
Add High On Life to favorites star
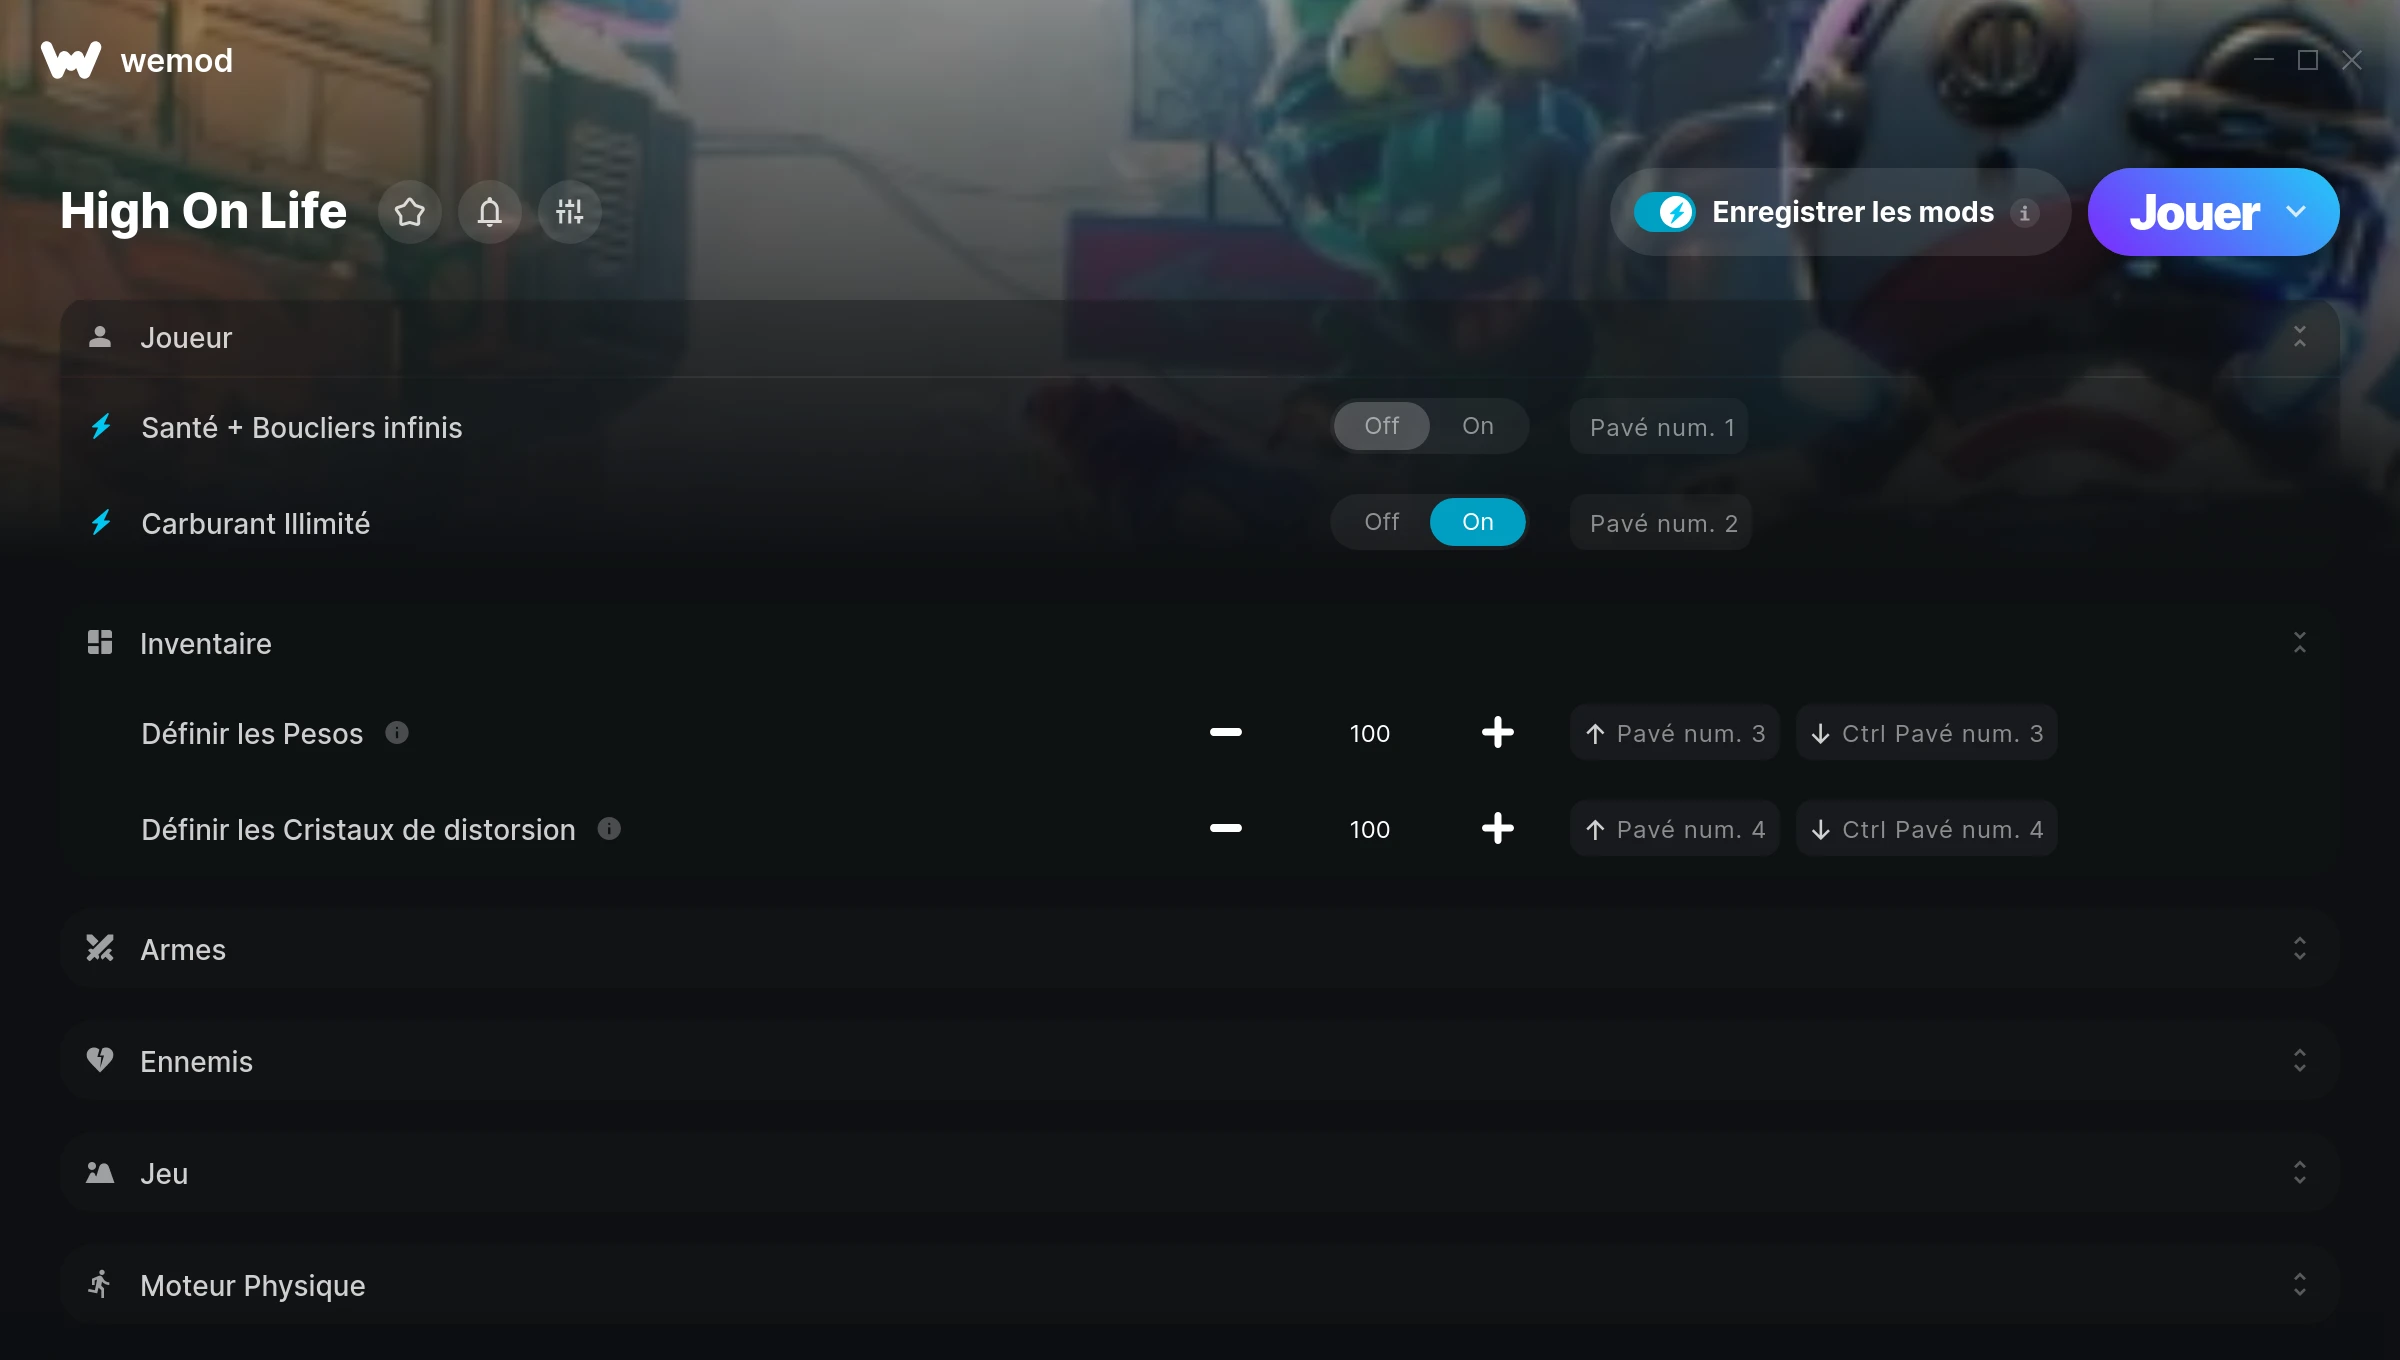(x=409, y=212)
